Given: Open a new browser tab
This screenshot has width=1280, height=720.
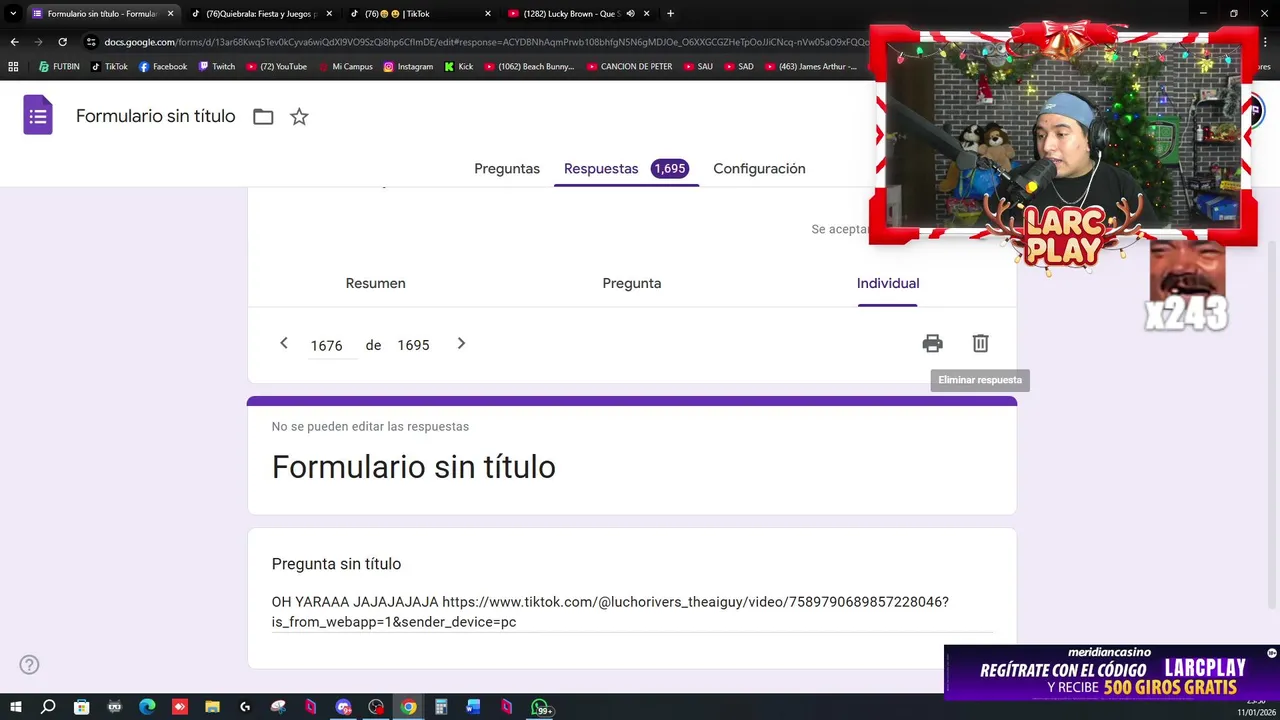Looking at the screenshot, I should (x=670, y=14).
